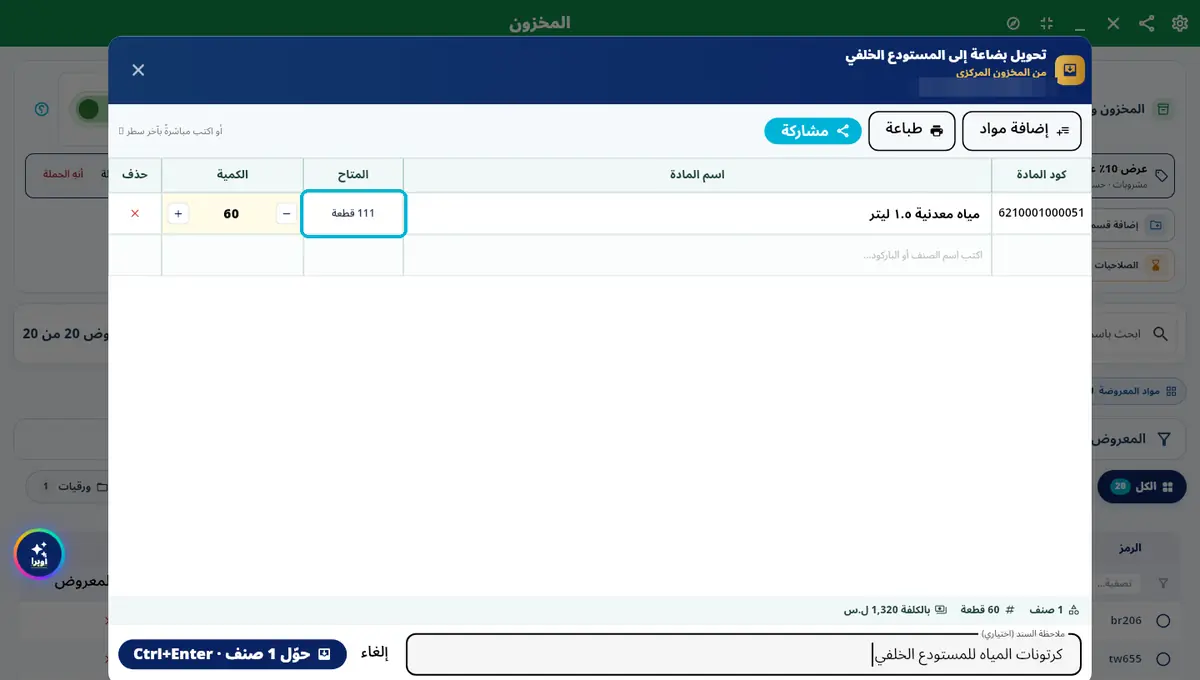The width and height of the screenshot is (1200, 680).
Task: Click the اسم المادة column header
Action: (x=697, y=175)
